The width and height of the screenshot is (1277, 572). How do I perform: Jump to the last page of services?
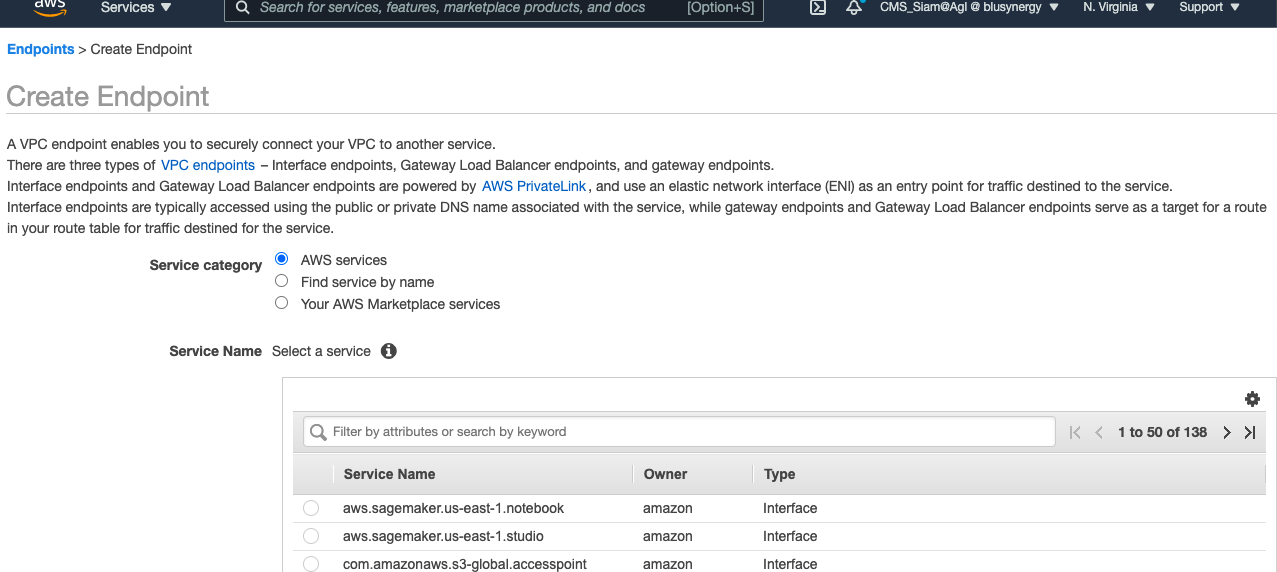[x=1250, y=432]
